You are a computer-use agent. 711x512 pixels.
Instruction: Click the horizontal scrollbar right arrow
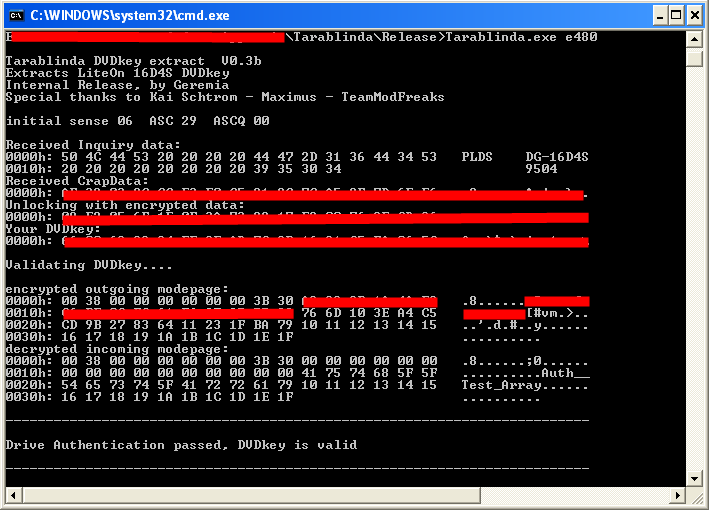pyautogui.click(x=678, y=496)
